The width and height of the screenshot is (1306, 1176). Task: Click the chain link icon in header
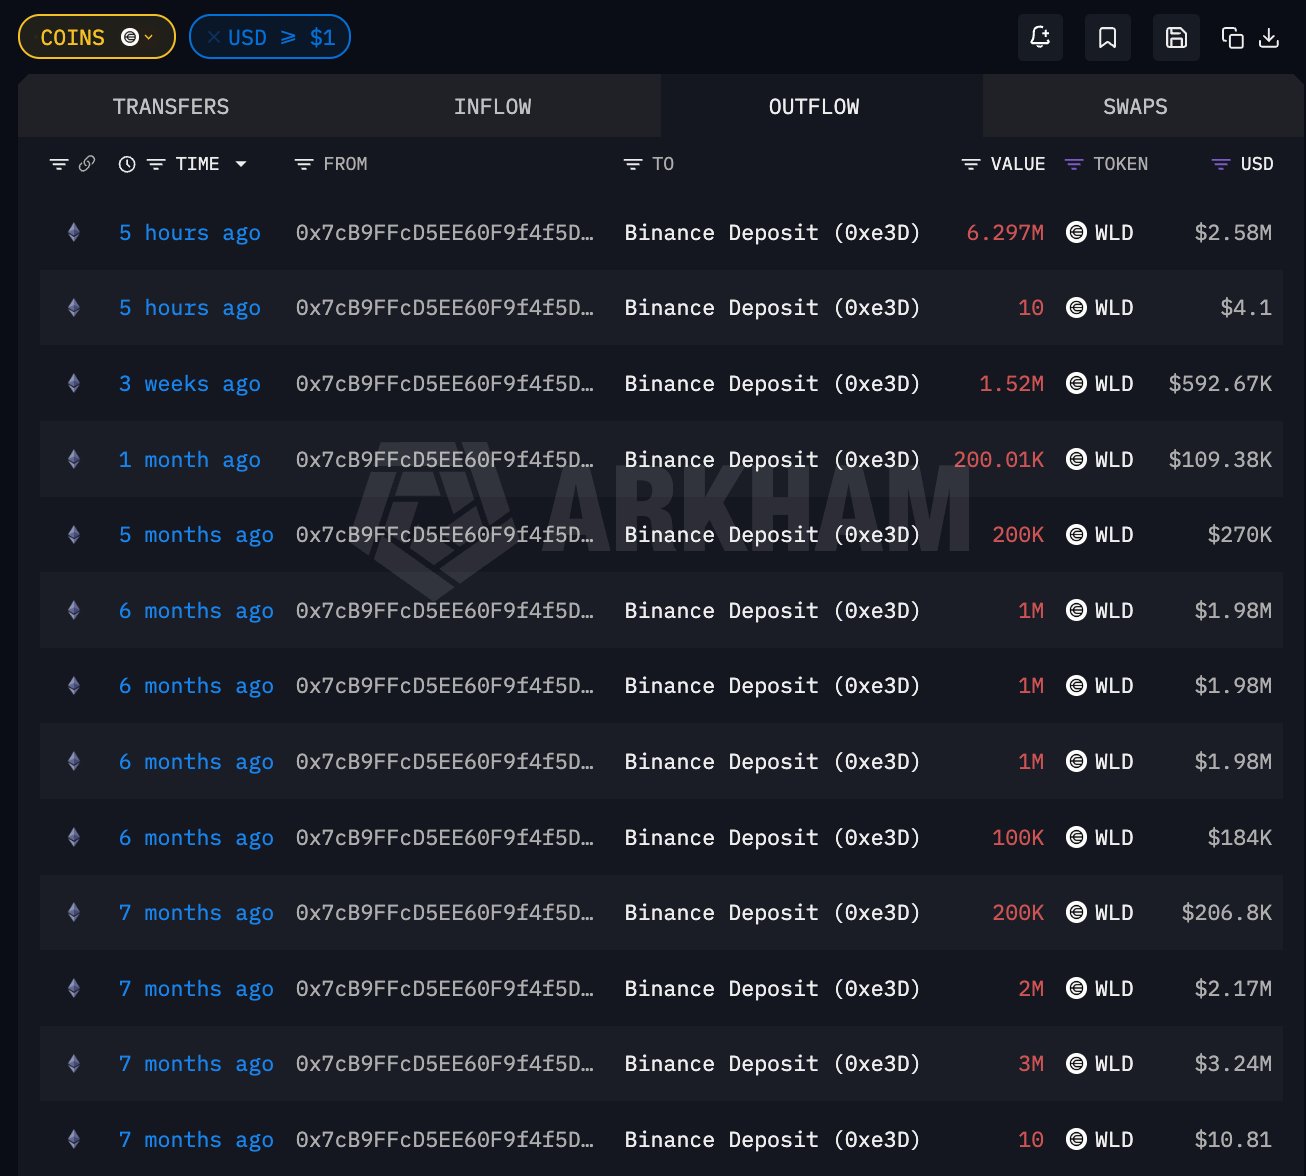(x=87, y=164)
